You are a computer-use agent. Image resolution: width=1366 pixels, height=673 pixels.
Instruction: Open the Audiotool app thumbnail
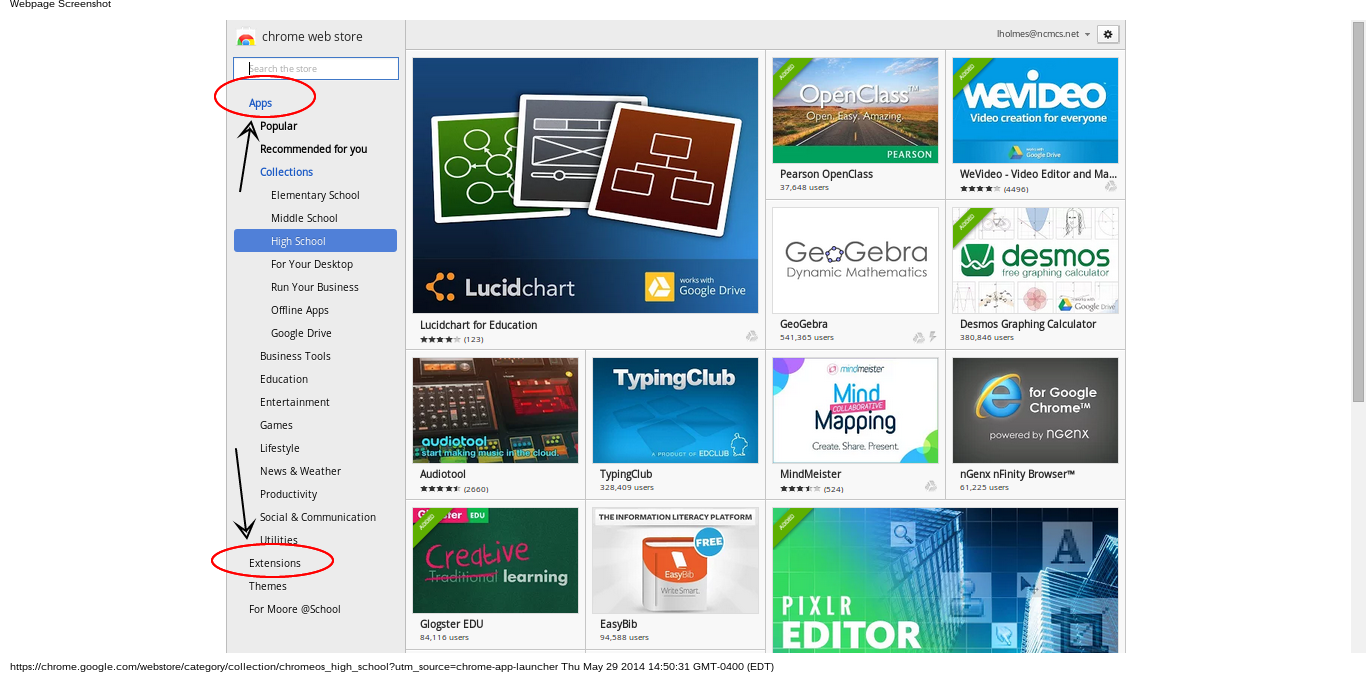[495, 410]
